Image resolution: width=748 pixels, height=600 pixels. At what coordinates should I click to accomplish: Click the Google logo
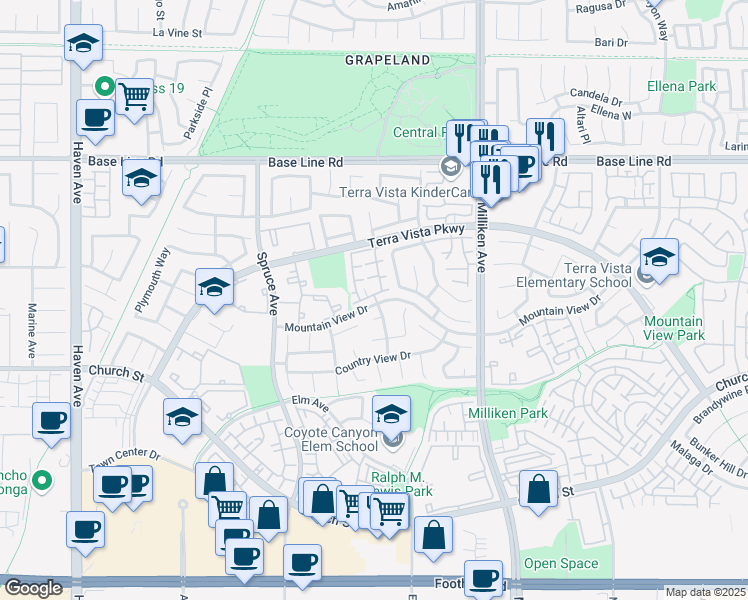coord(33,588)
